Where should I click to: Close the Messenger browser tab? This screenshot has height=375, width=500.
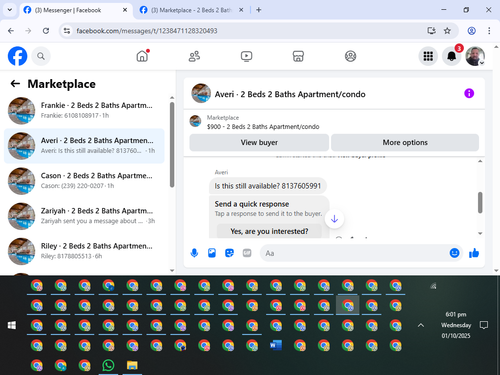pyautogui.click(x=125, y=10)
